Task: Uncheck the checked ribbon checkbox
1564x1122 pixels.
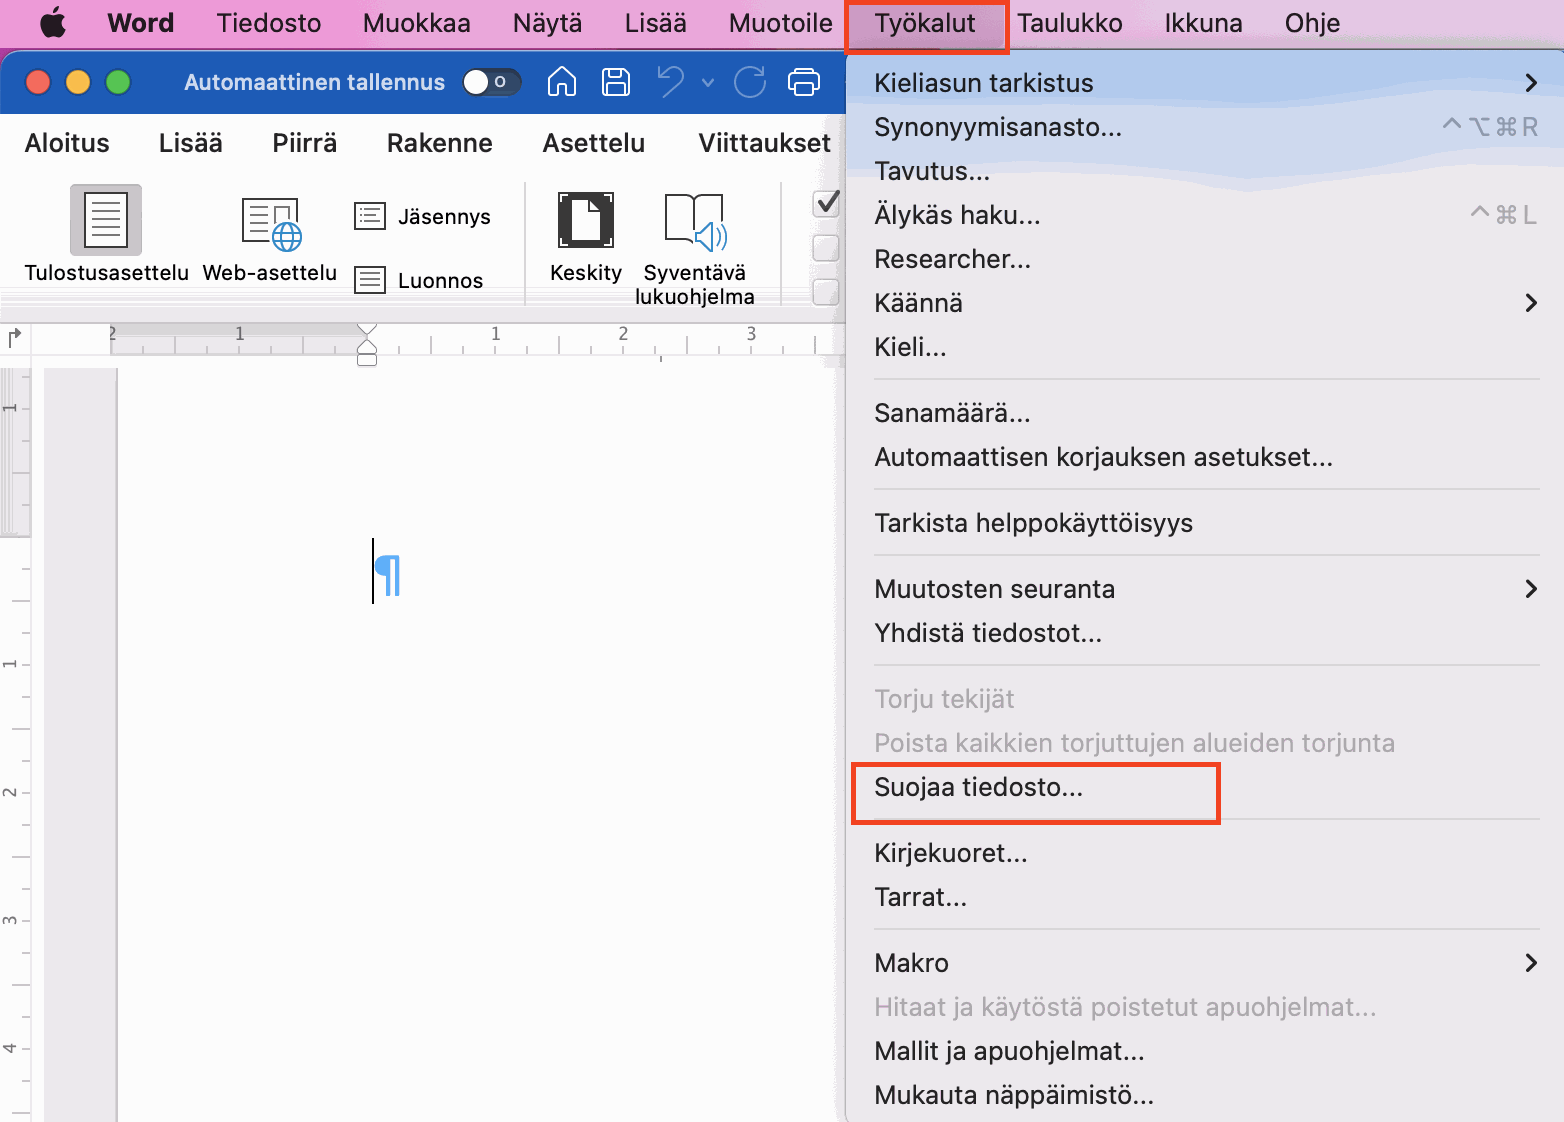Action: [827, 203]
